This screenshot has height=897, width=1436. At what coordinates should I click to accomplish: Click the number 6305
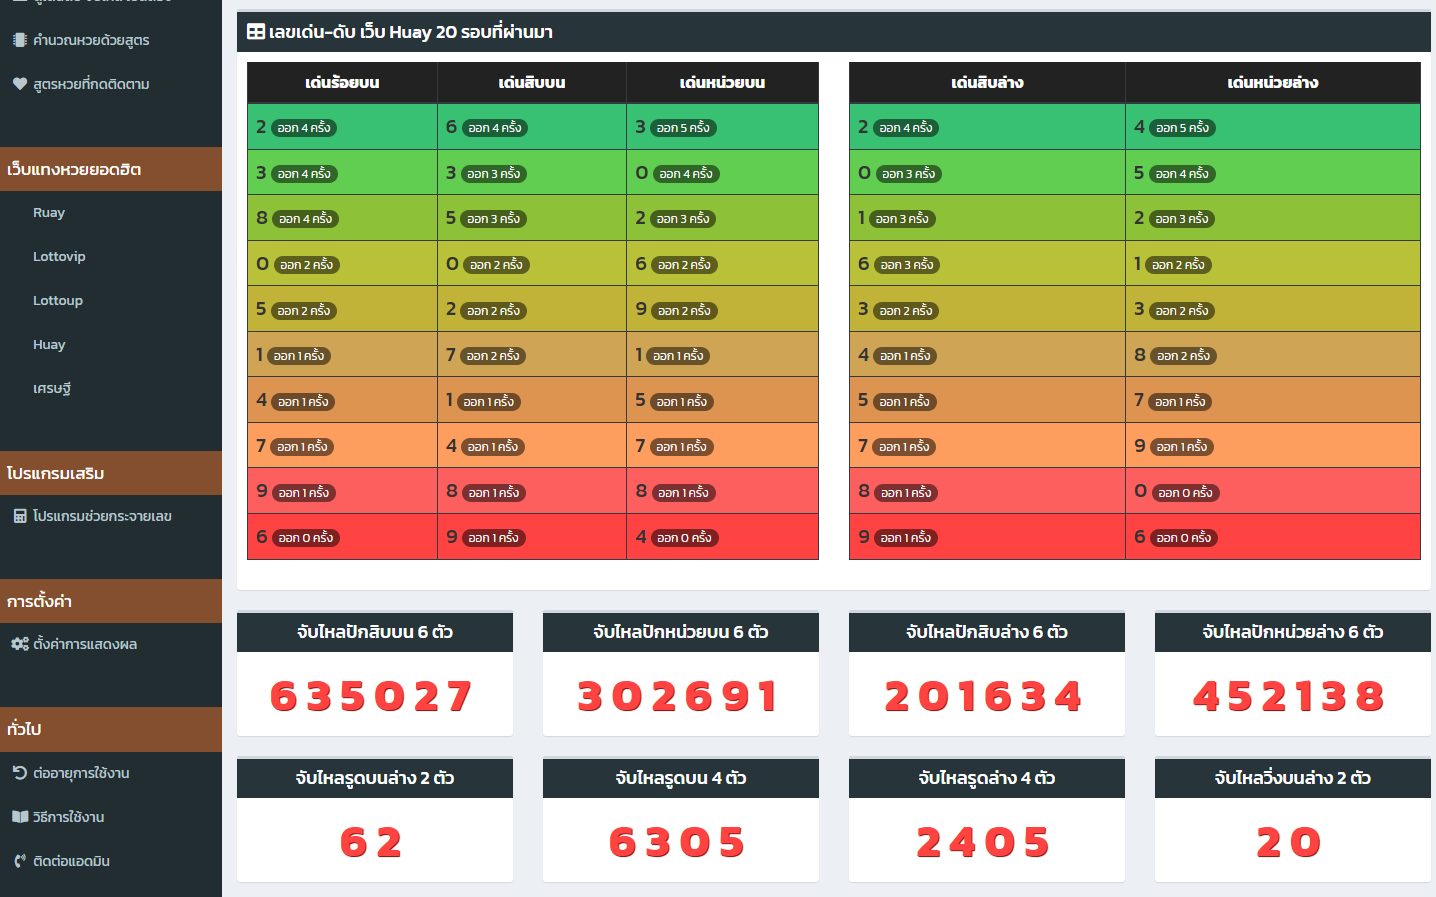click(679, 842)
